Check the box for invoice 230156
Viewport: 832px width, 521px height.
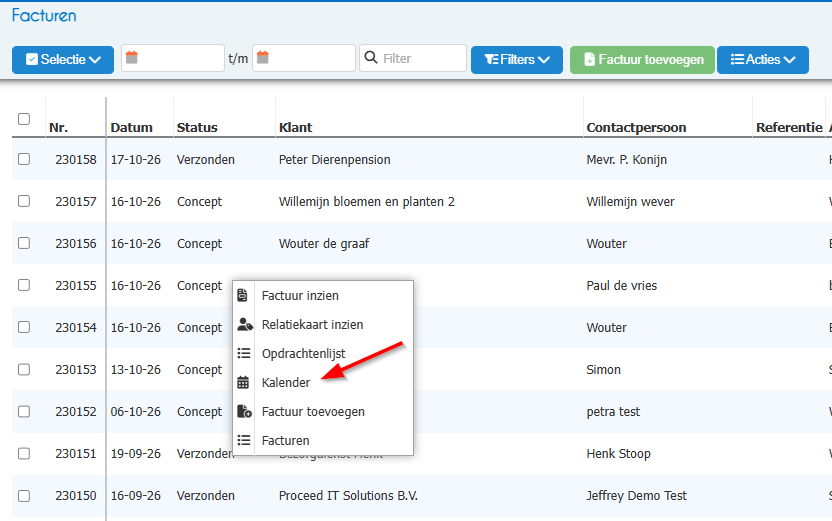[x=24, y=243]
